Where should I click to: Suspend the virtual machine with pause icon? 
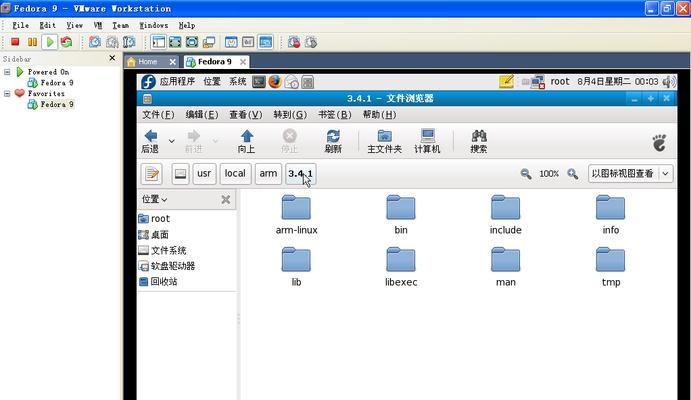tap(32, 42)
